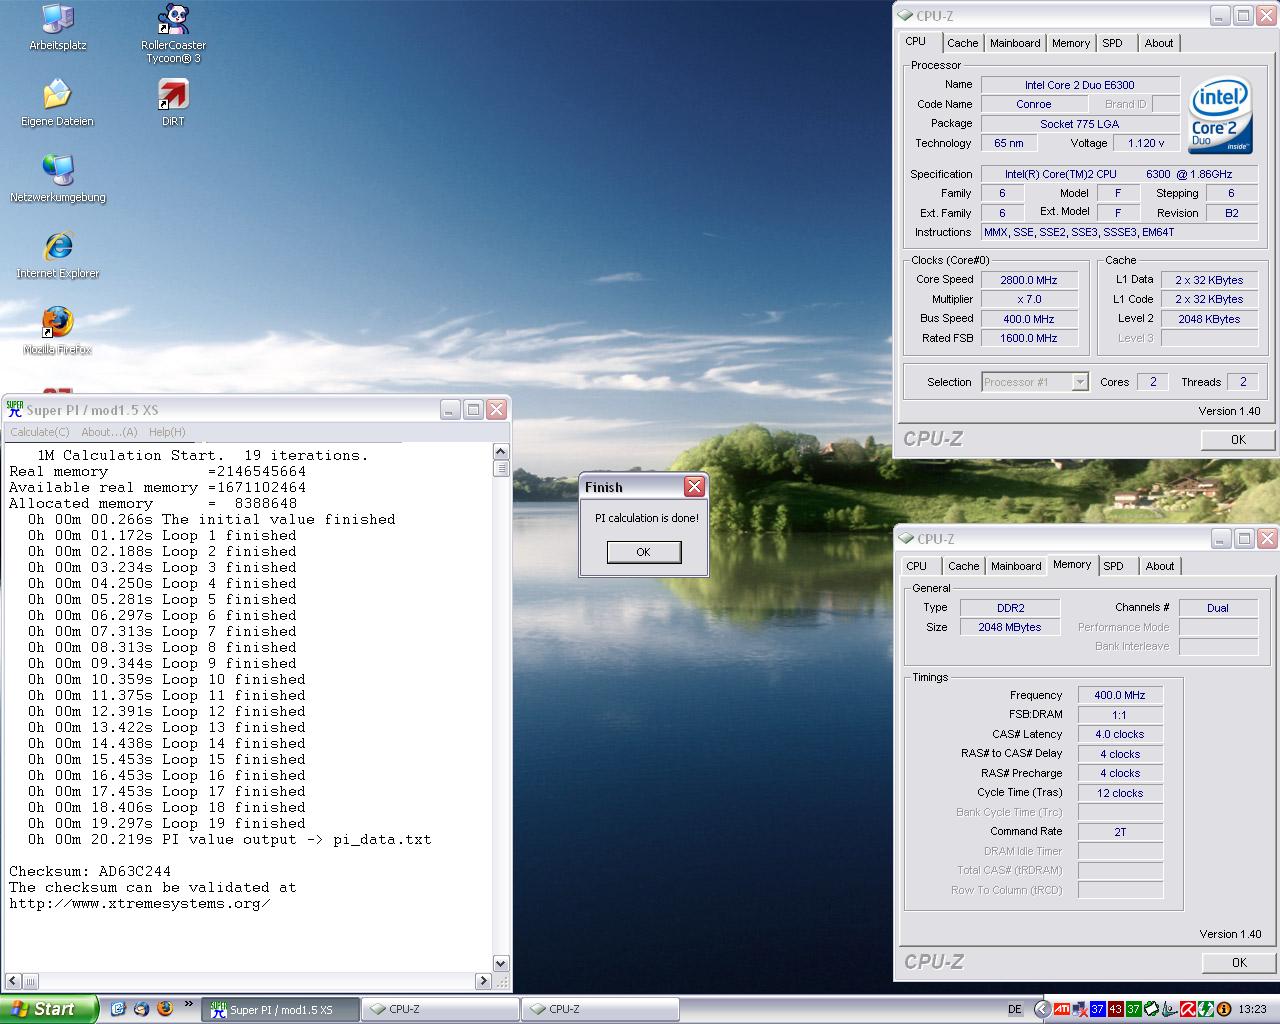
Task: Click Super PI title bar icon
Action: pyautogui.click(x=15, y=409)
